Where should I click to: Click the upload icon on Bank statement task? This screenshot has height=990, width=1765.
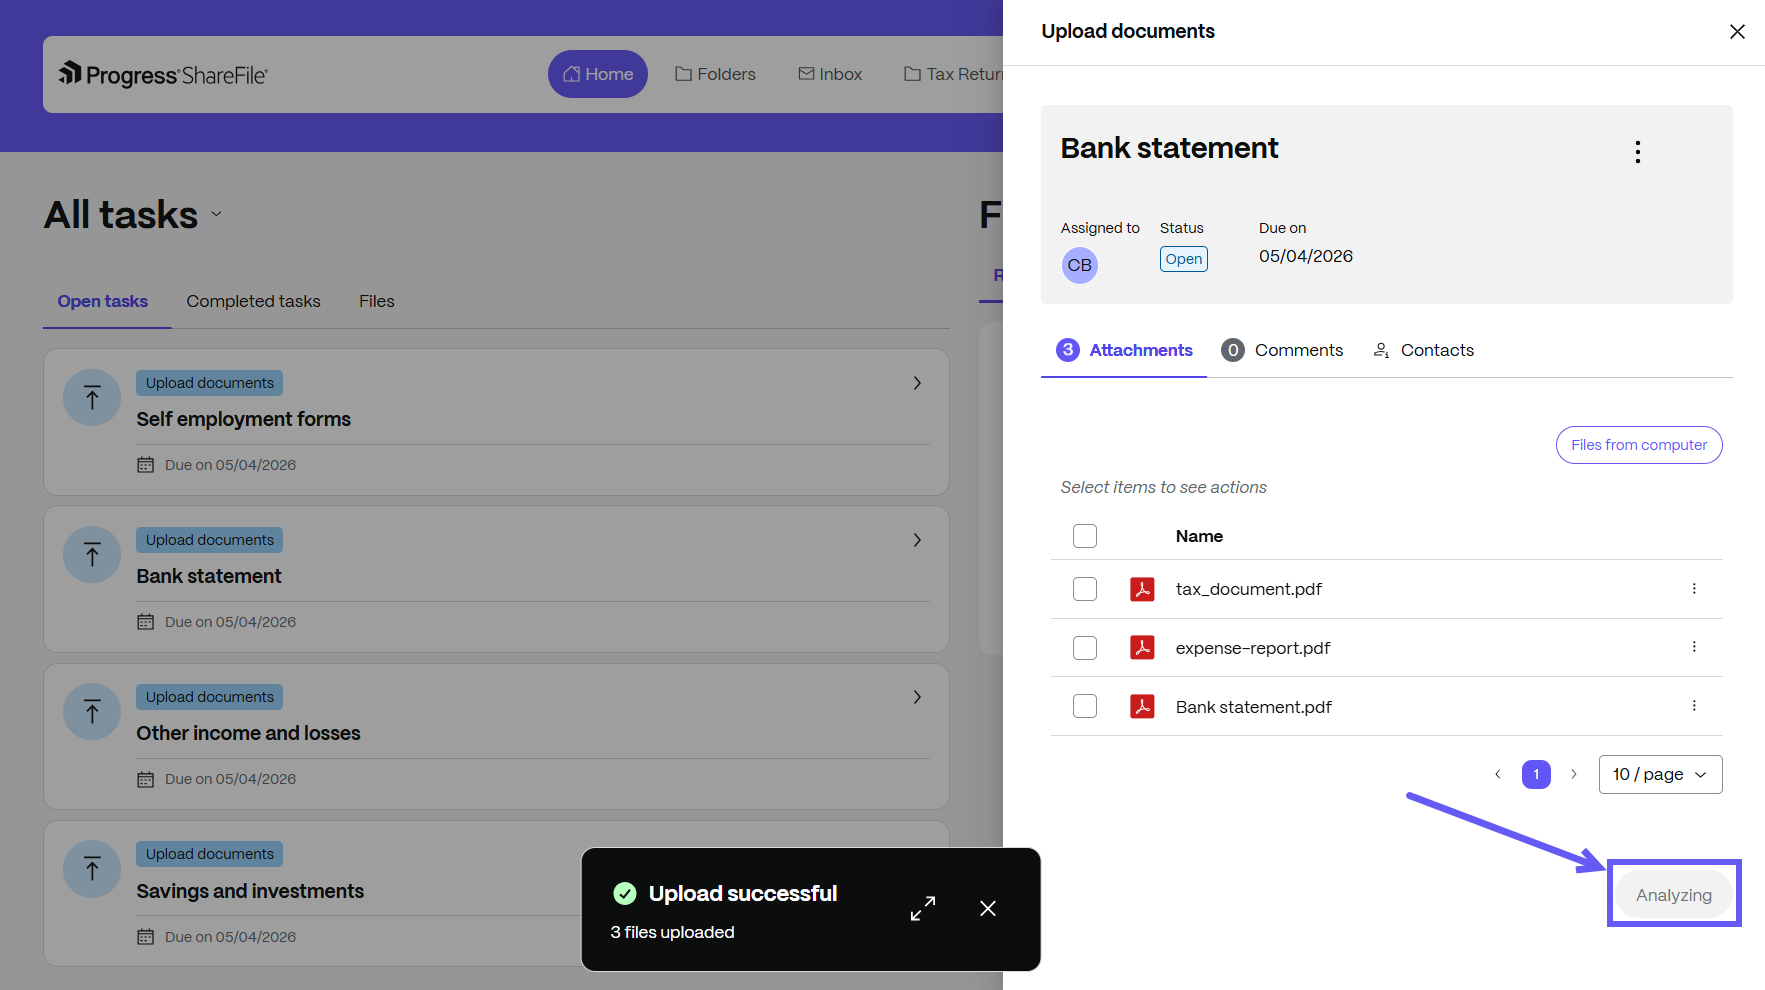pos(91,554)
